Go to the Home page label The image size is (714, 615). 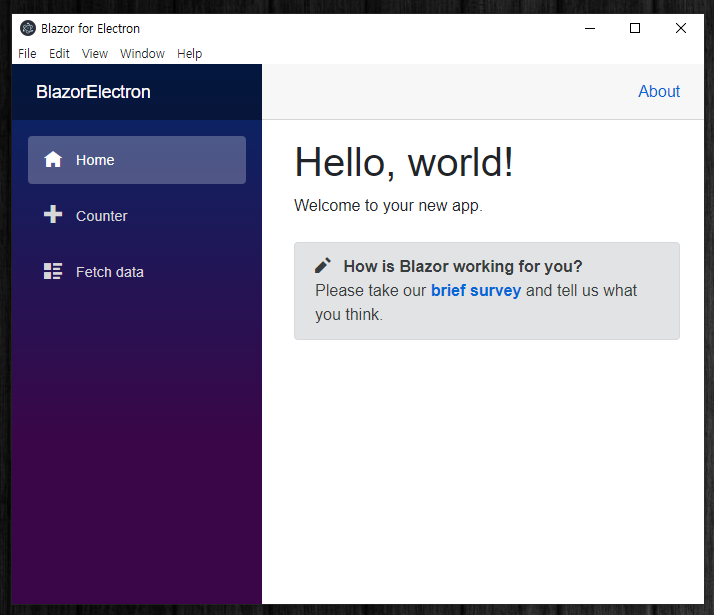point(95,160)
